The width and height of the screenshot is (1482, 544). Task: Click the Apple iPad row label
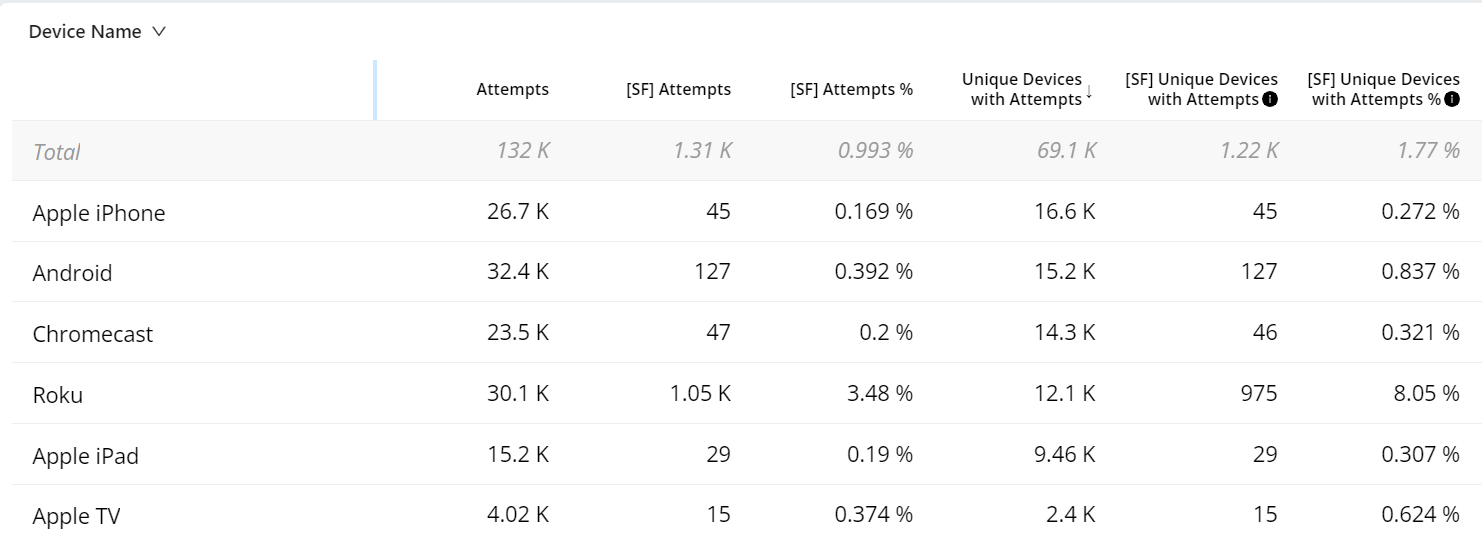[x=86, y=456]
